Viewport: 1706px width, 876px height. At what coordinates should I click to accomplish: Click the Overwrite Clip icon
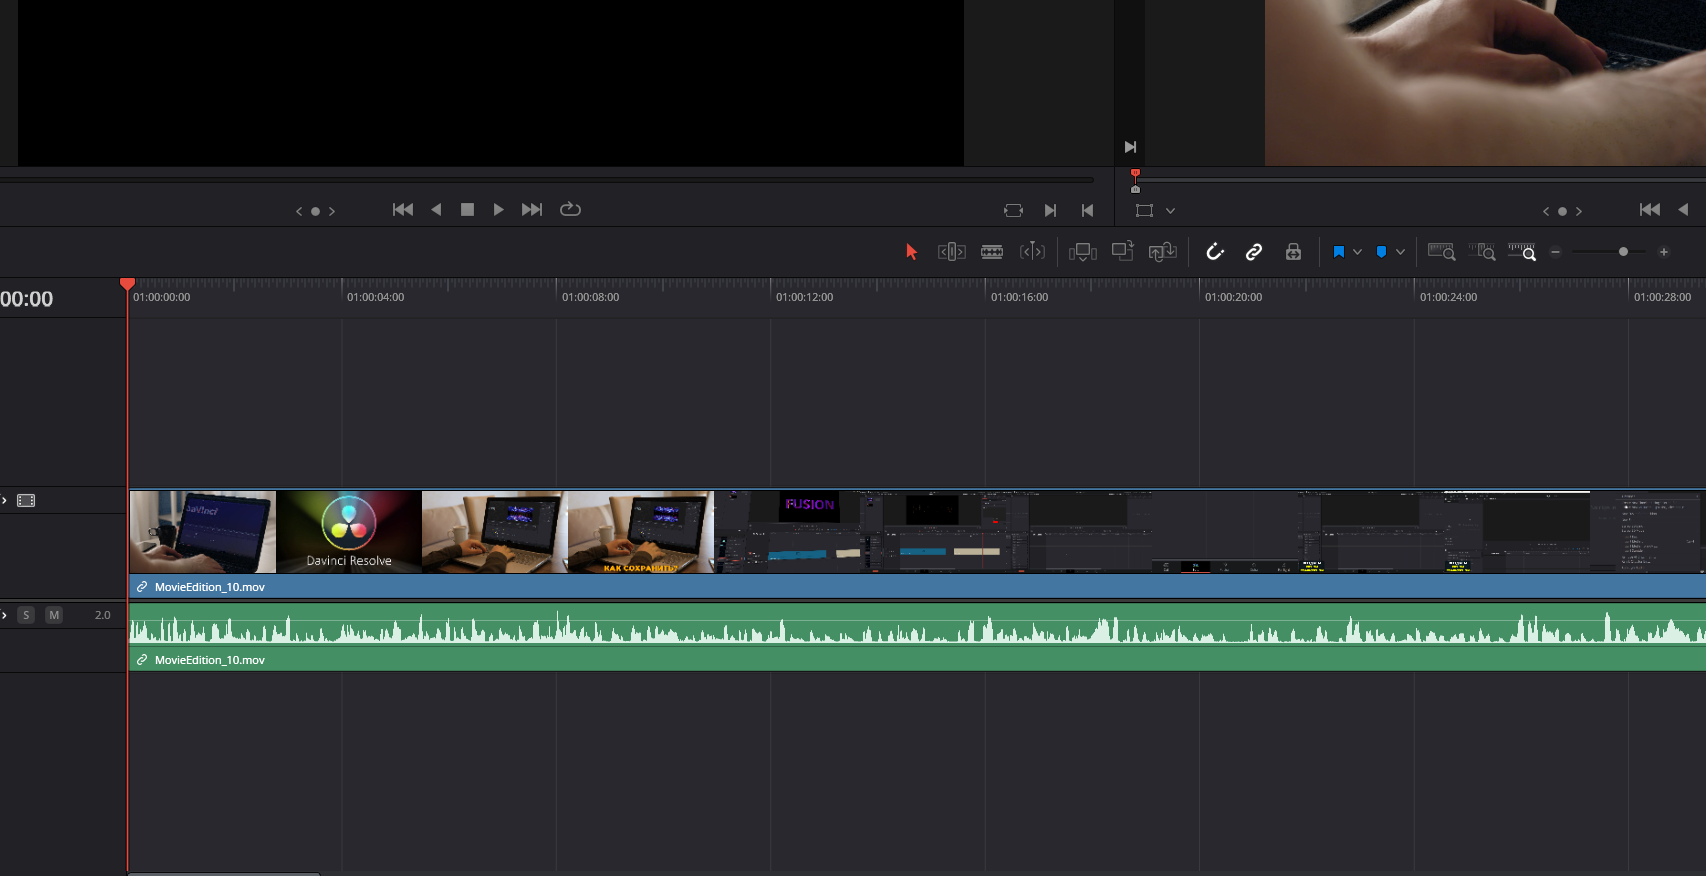(x=1122, y=252)
